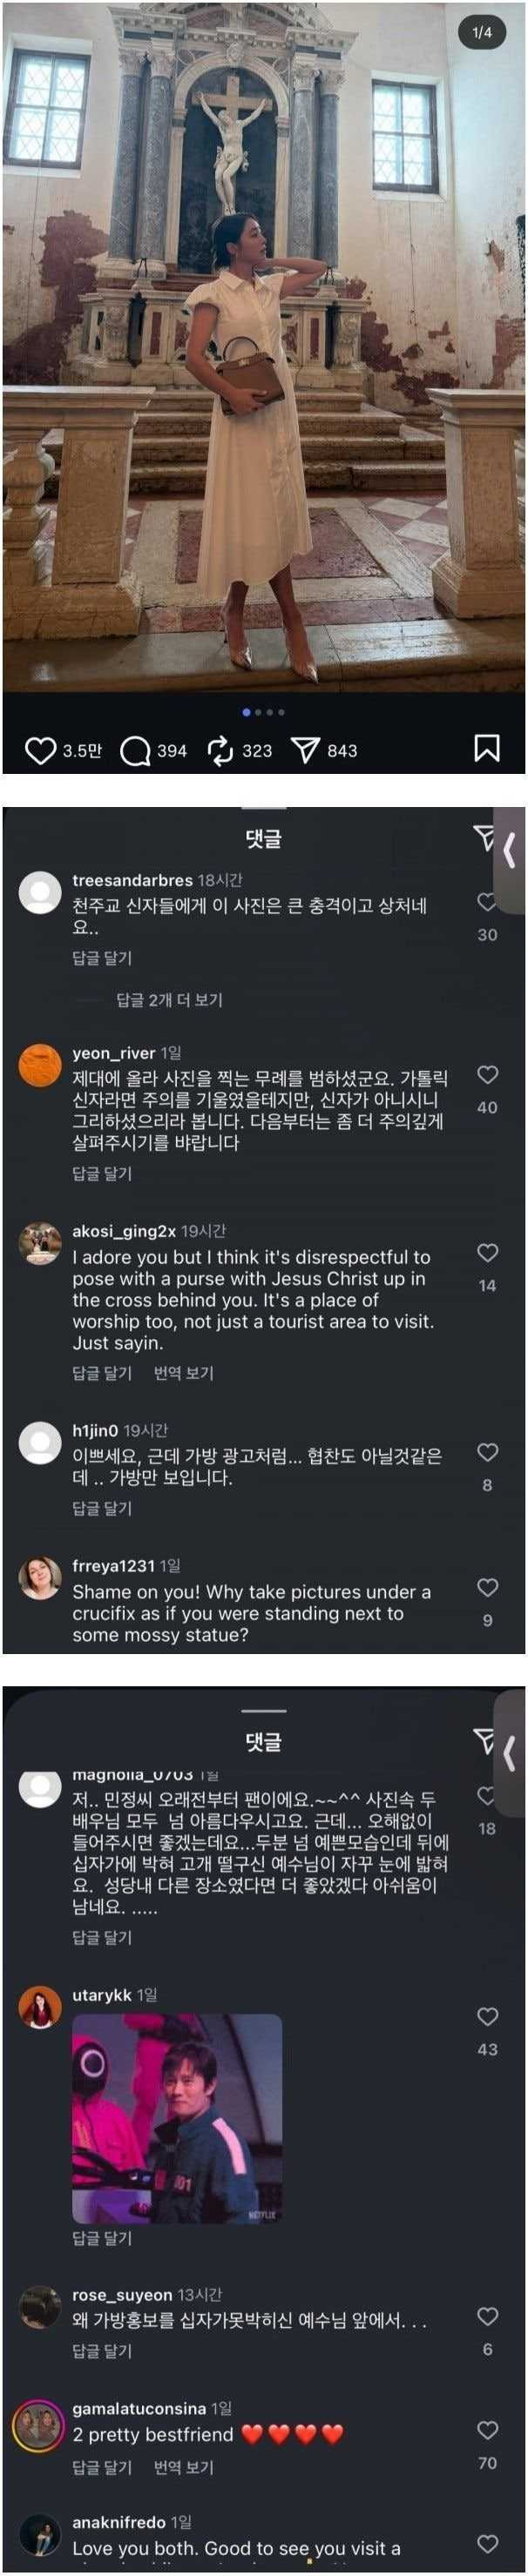Tap the first 댓글 comments header
The image size is (528, 2576).
click(x=264, y=838)
